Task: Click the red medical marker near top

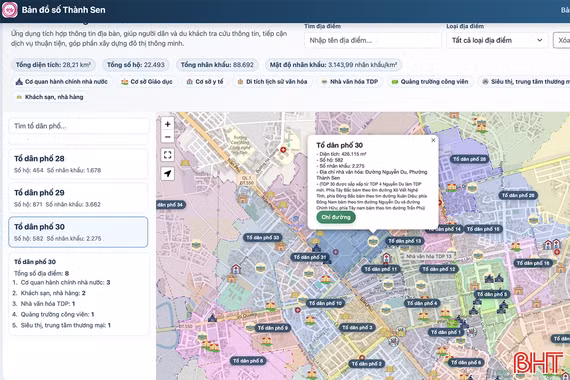Action: pyautogui.click(x=283, y=150)
